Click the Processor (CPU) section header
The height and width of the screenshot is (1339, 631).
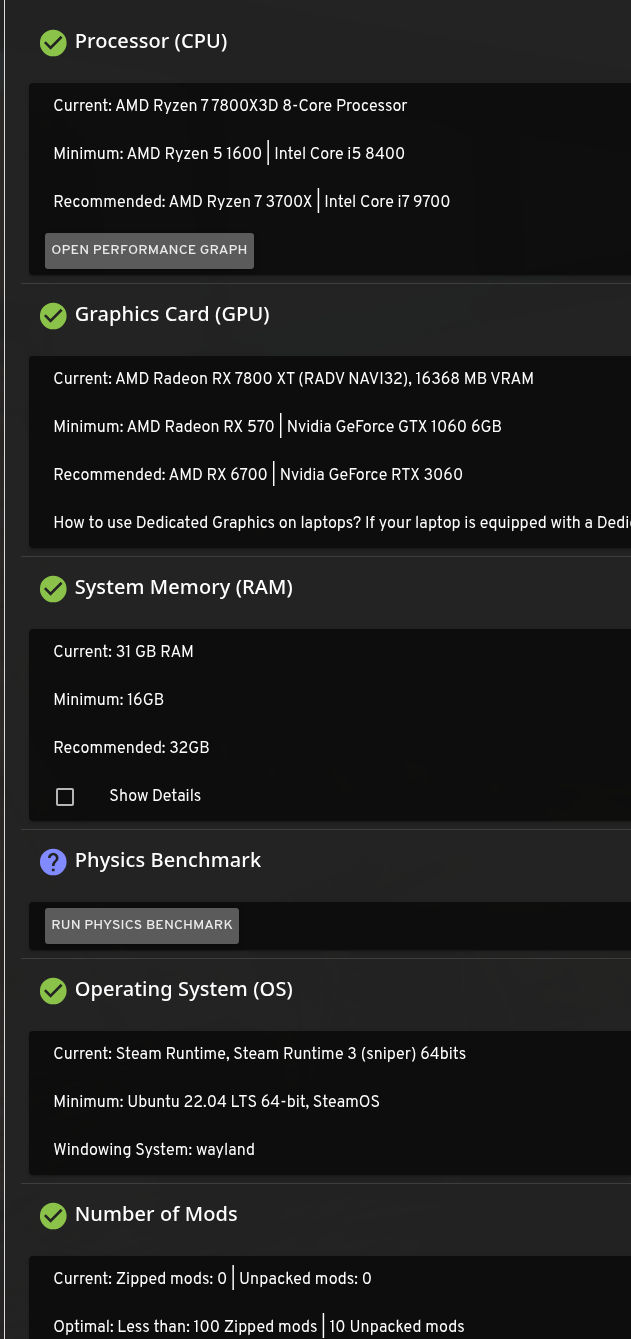point(151,42)
